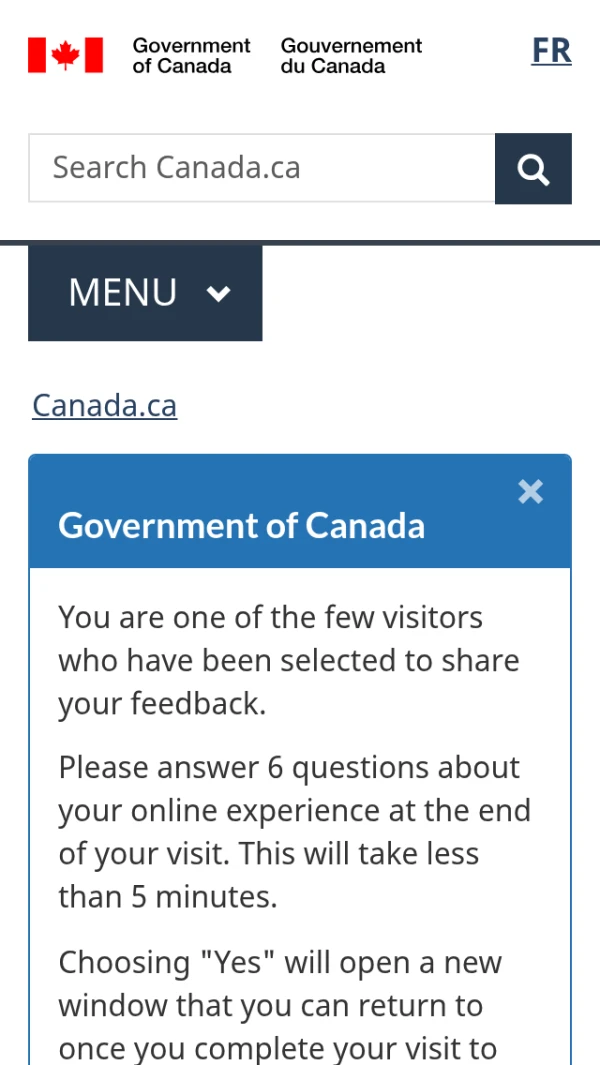
Task: Focus the Search Canada.ca text field
Action: click(262, 168)
